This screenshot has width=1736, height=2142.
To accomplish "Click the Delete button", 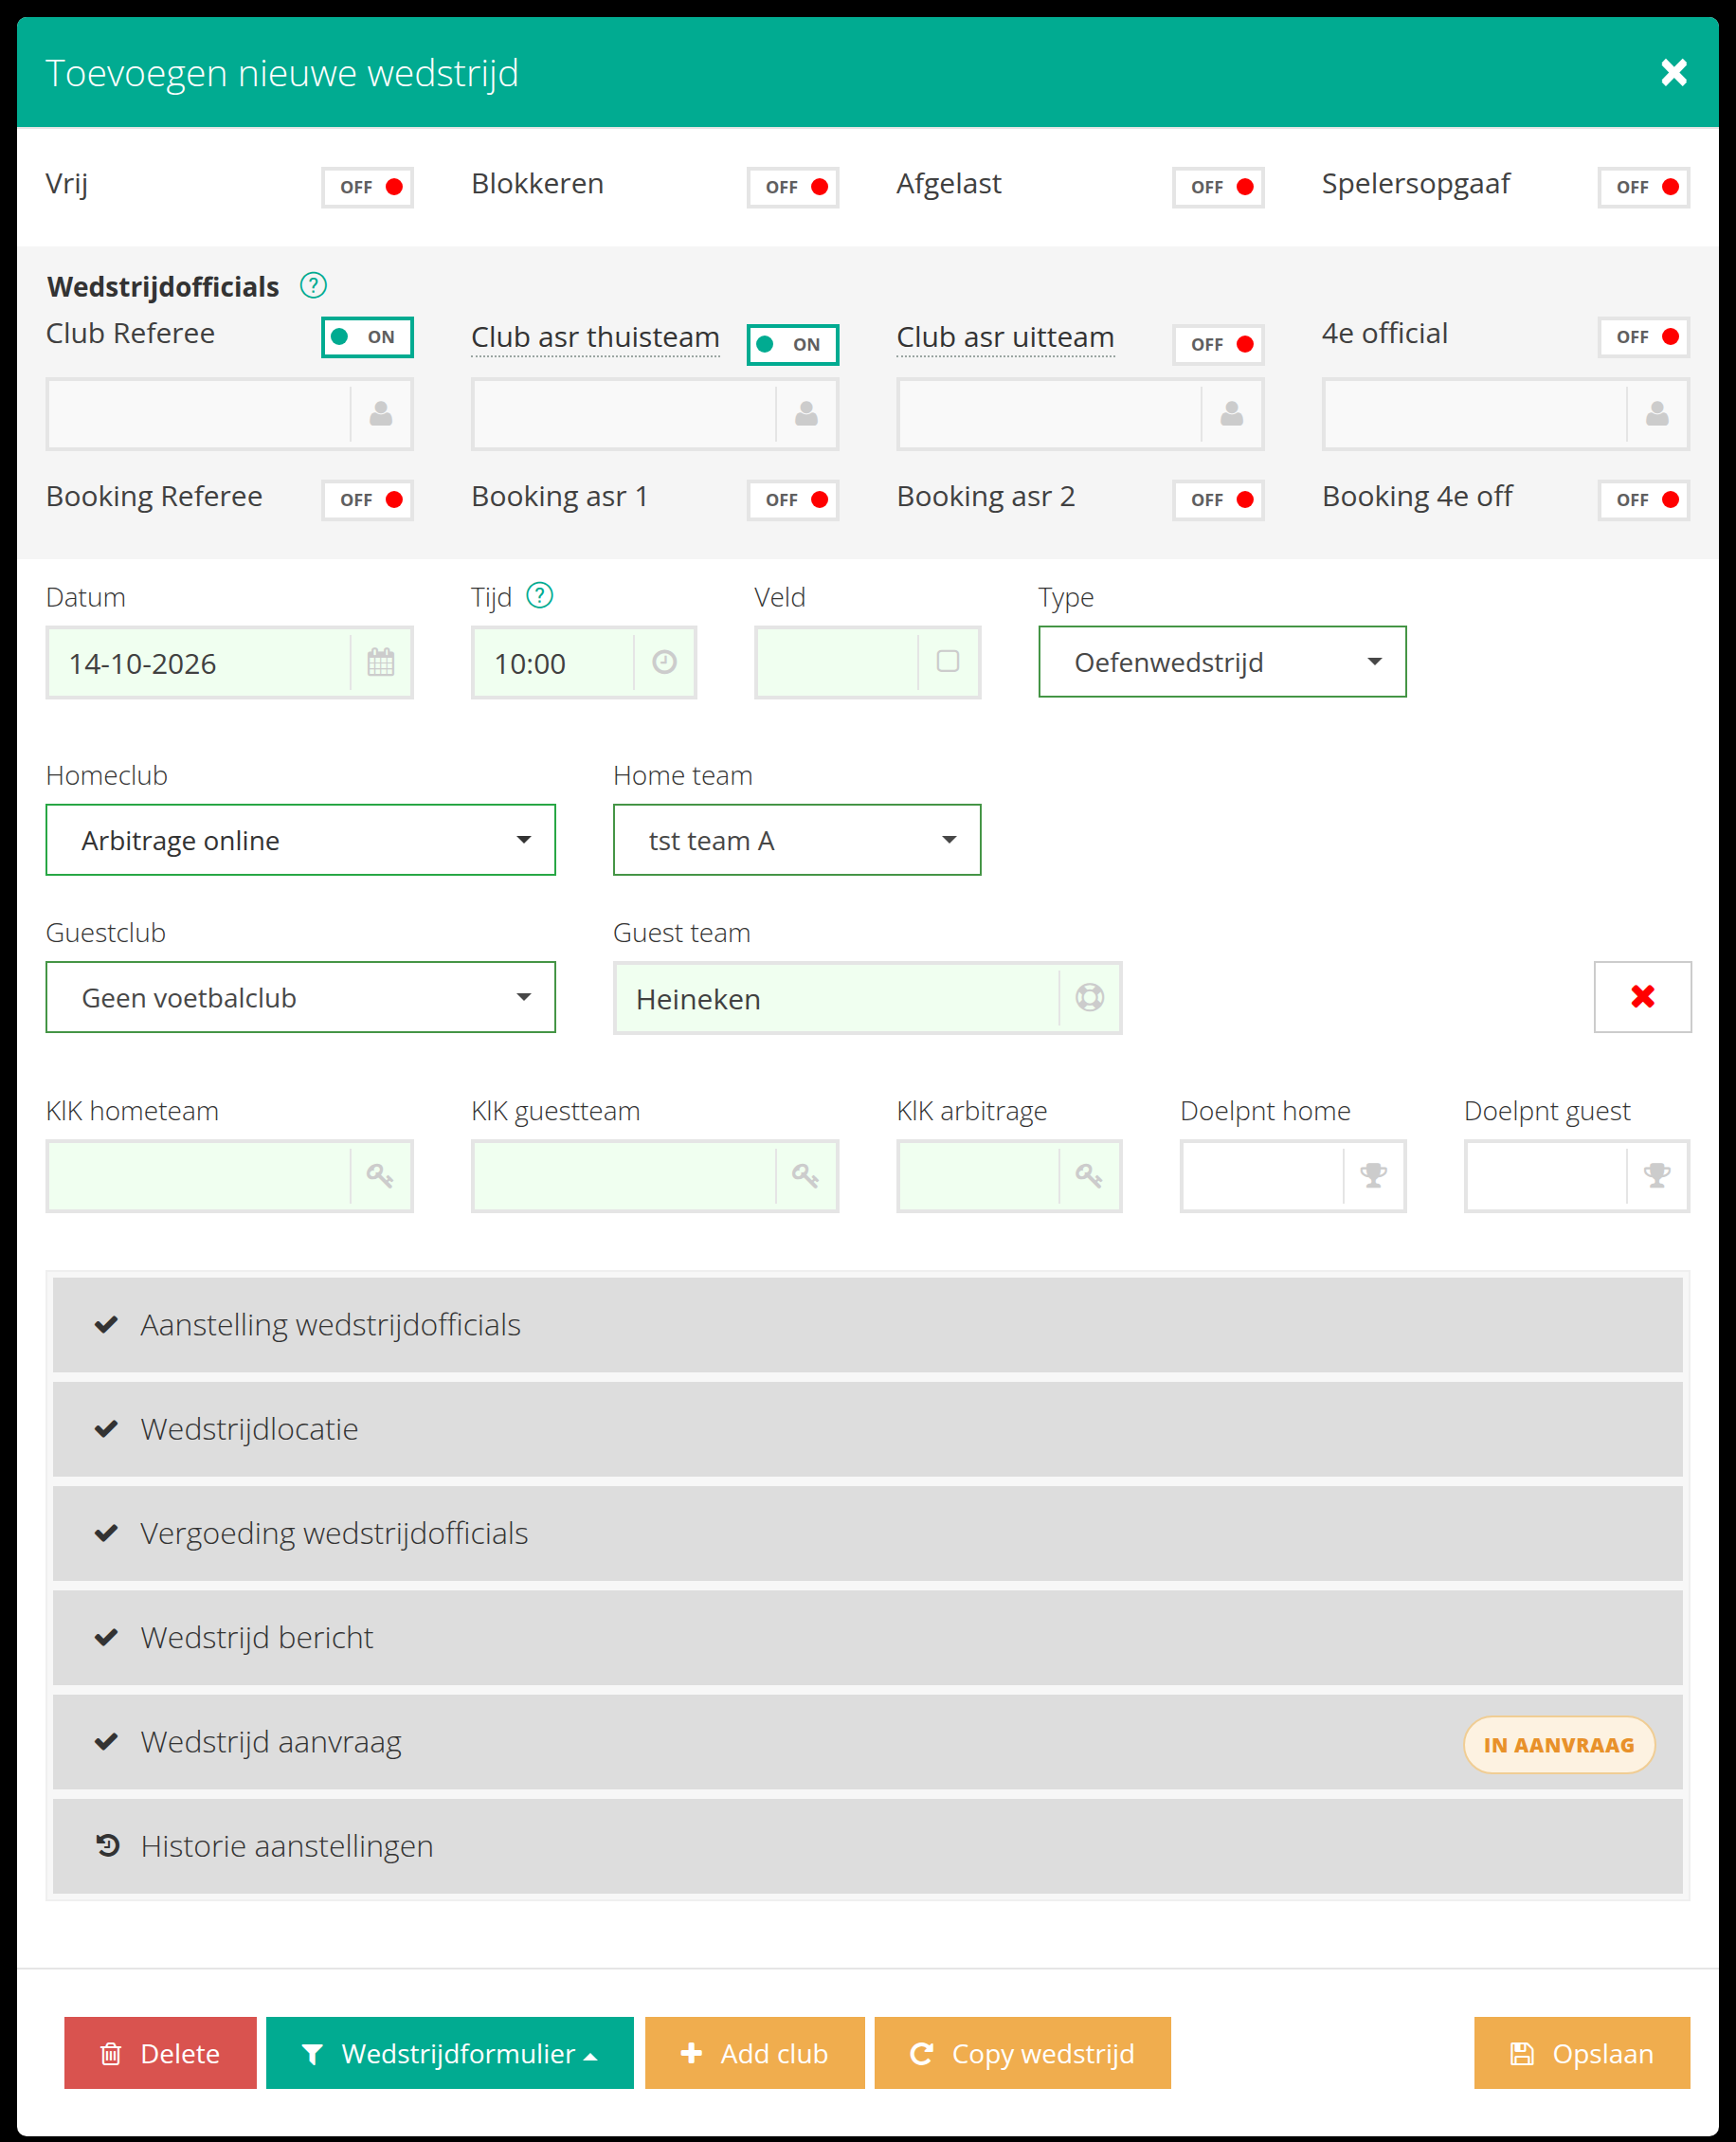I will (x=160, y=2053).
